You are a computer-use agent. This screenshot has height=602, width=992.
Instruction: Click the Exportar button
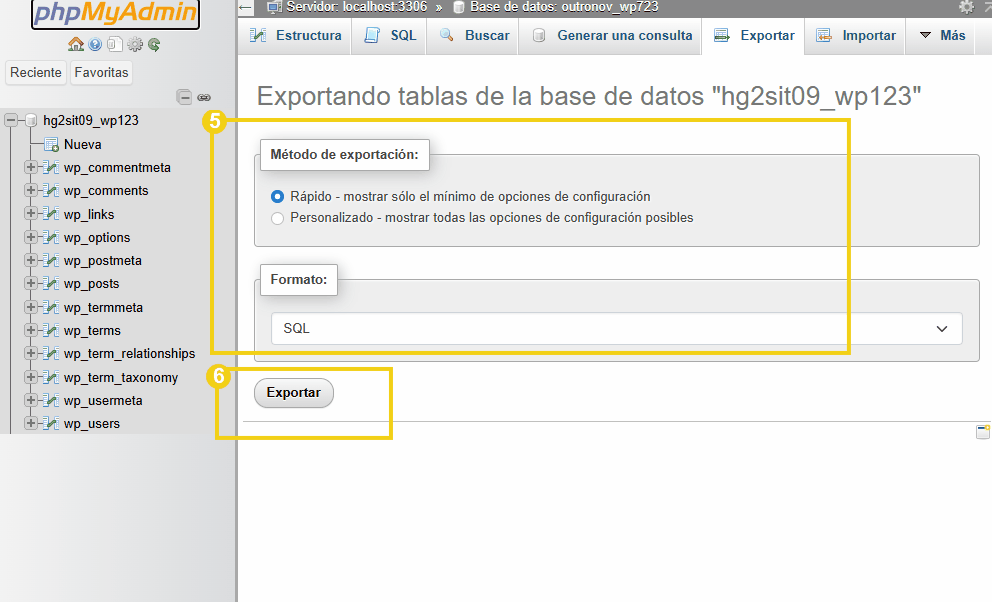coord(294,393)
